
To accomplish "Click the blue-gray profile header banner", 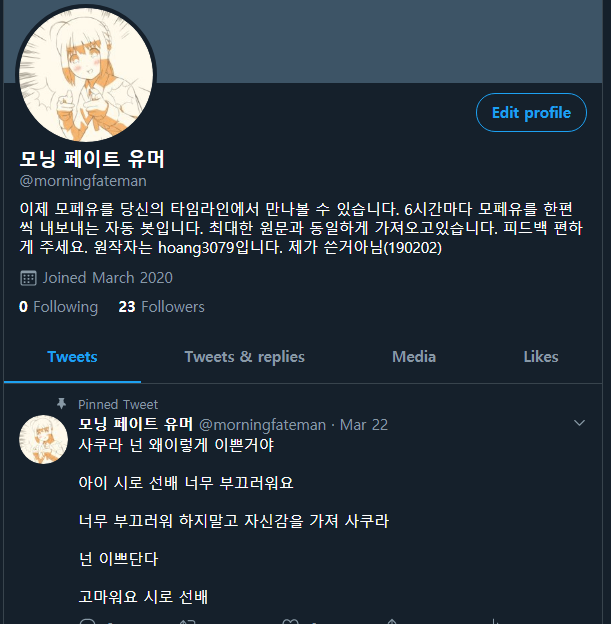I will click(378, 41).
